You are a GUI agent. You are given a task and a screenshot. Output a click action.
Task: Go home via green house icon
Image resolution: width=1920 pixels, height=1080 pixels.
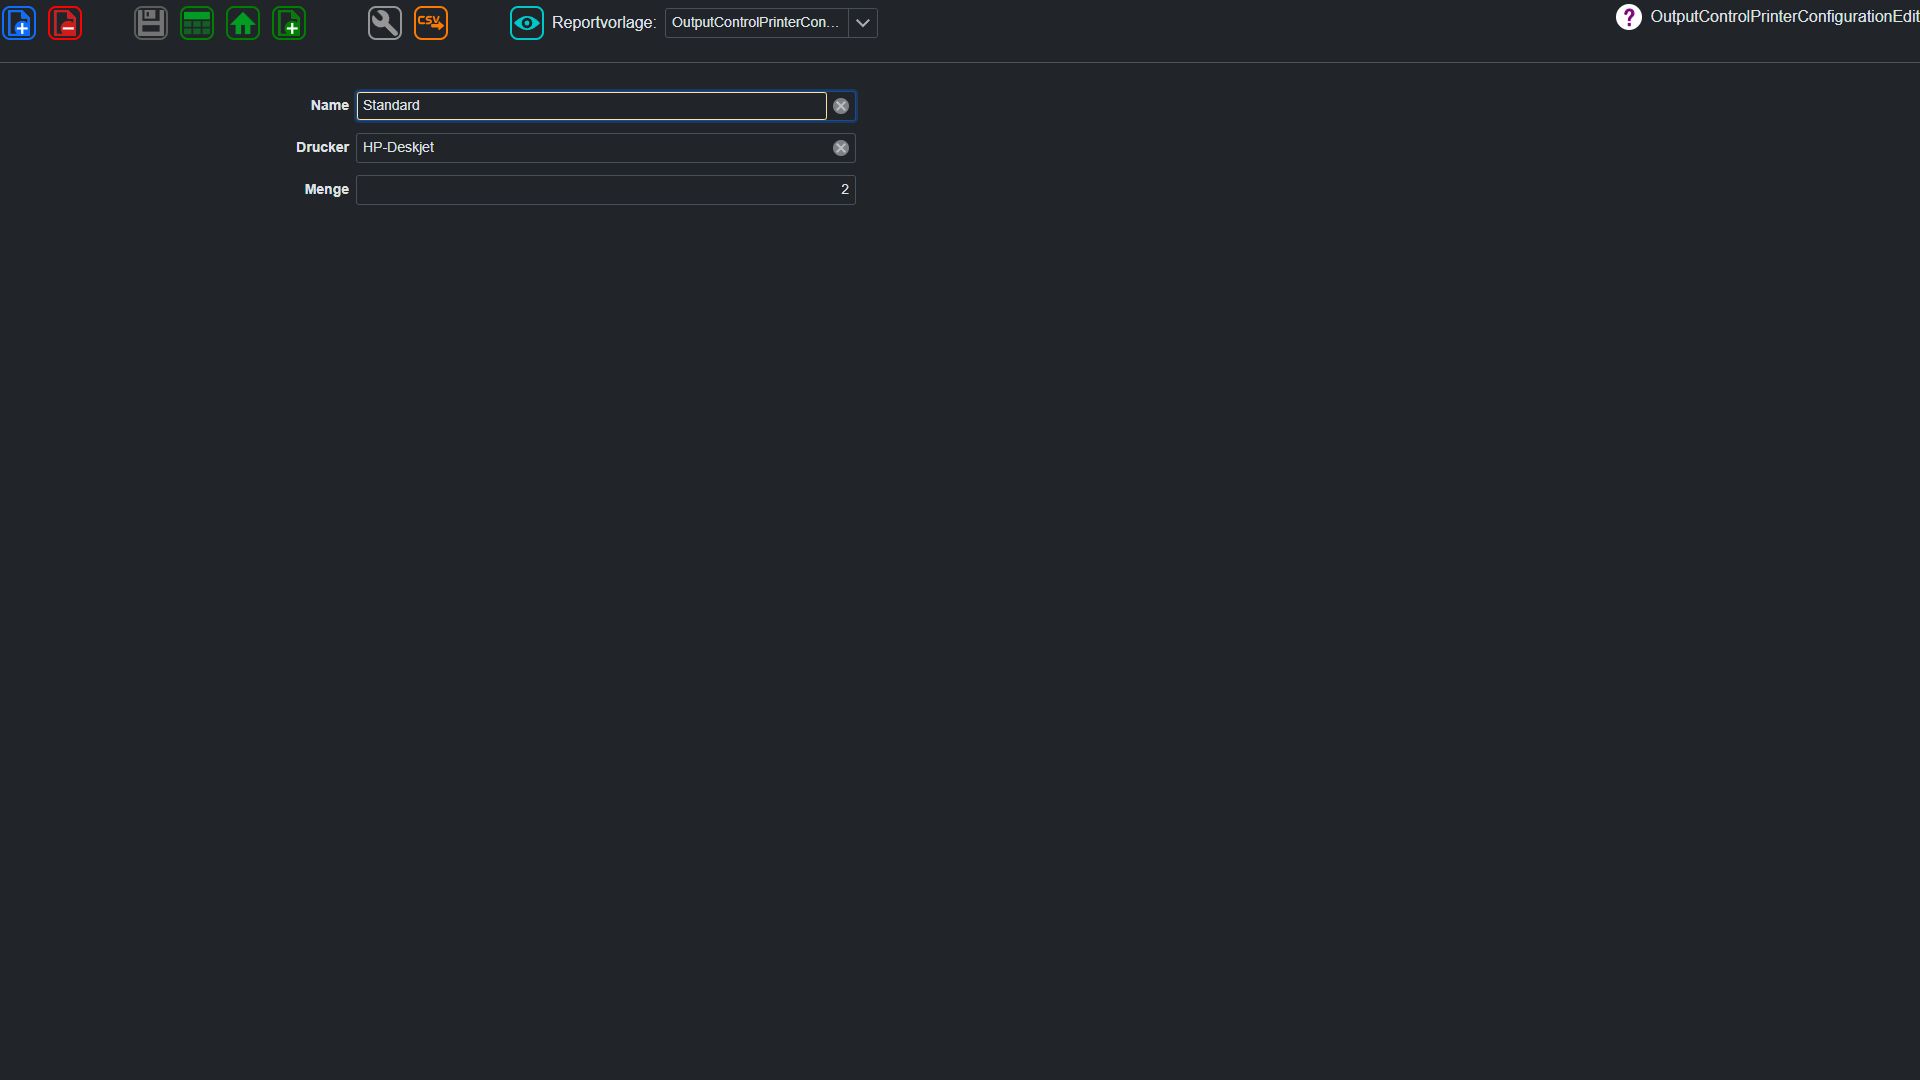click(x=243, y=23)
